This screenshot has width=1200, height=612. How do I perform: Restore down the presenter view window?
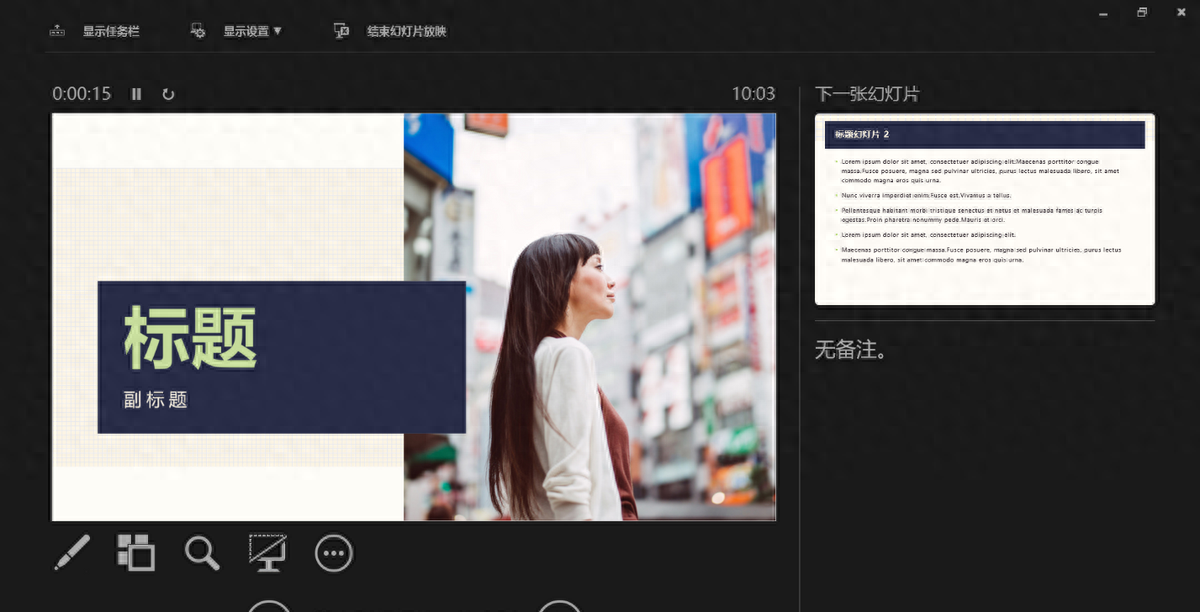click(x=1142, y=13)
